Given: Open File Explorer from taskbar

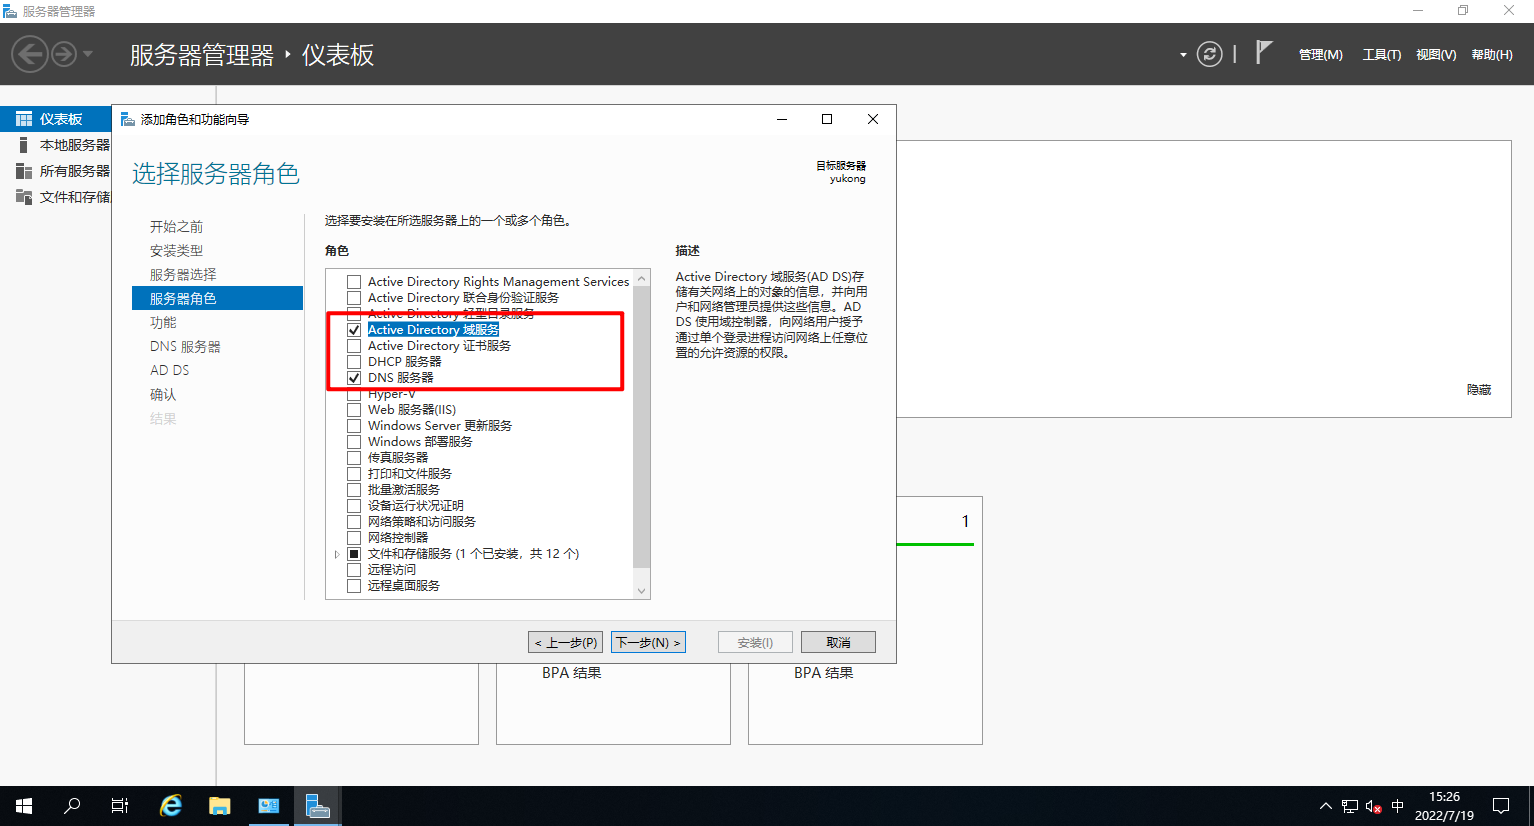Looking at the screenshot, I should tap(219, 805).
